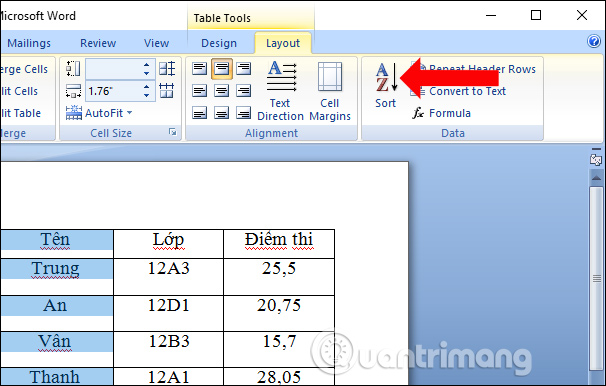Select Align Top Center
This screenshot has height=386, width=606.
pos(221,69)
